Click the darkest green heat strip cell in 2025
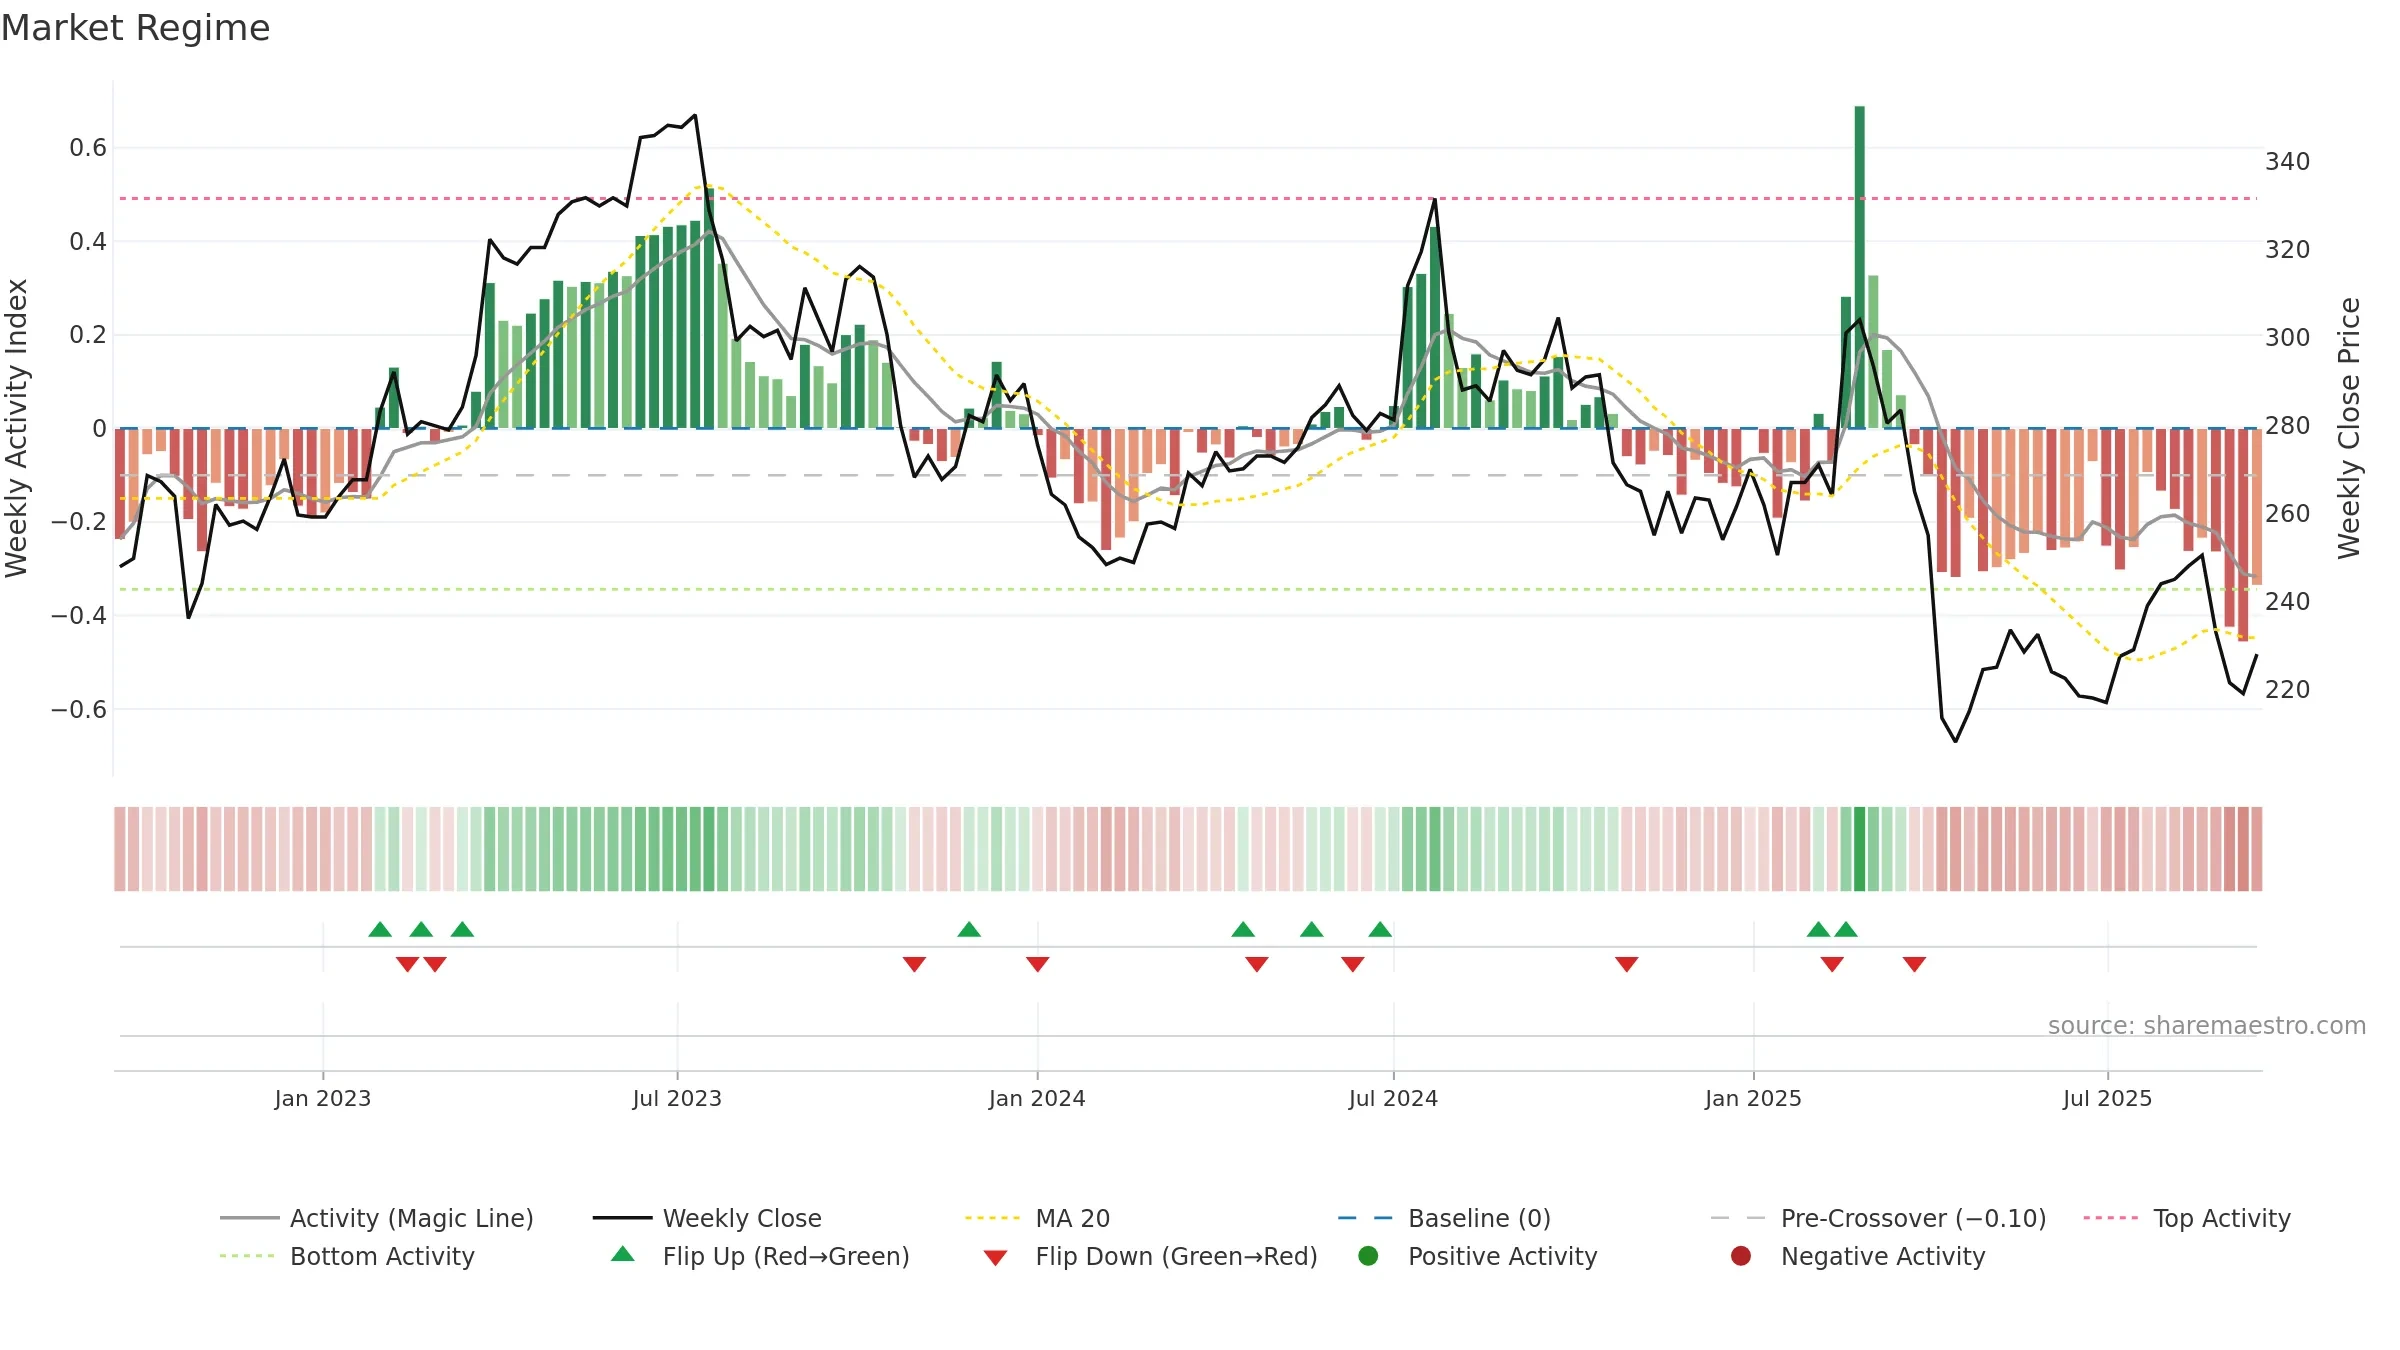Viewport: 2400px width, 1350px height. coord(1860,849)
